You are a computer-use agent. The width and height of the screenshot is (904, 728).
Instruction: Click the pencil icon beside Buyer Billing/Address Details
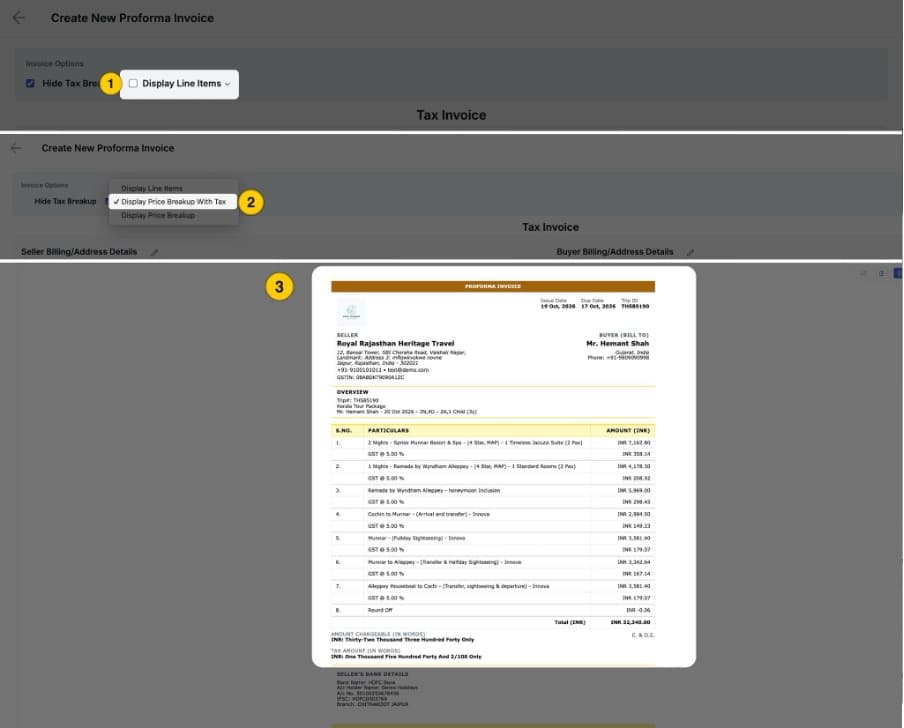tap(690, 252)
